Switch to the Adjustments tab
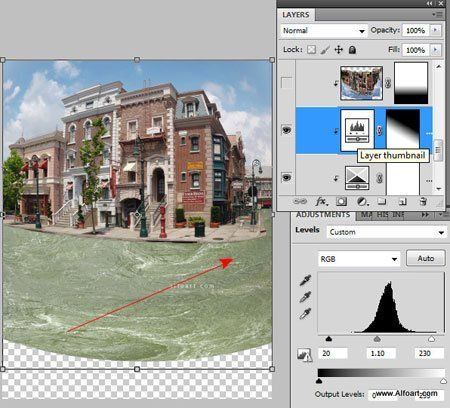The image size is (450, 408). click(323, 215)
